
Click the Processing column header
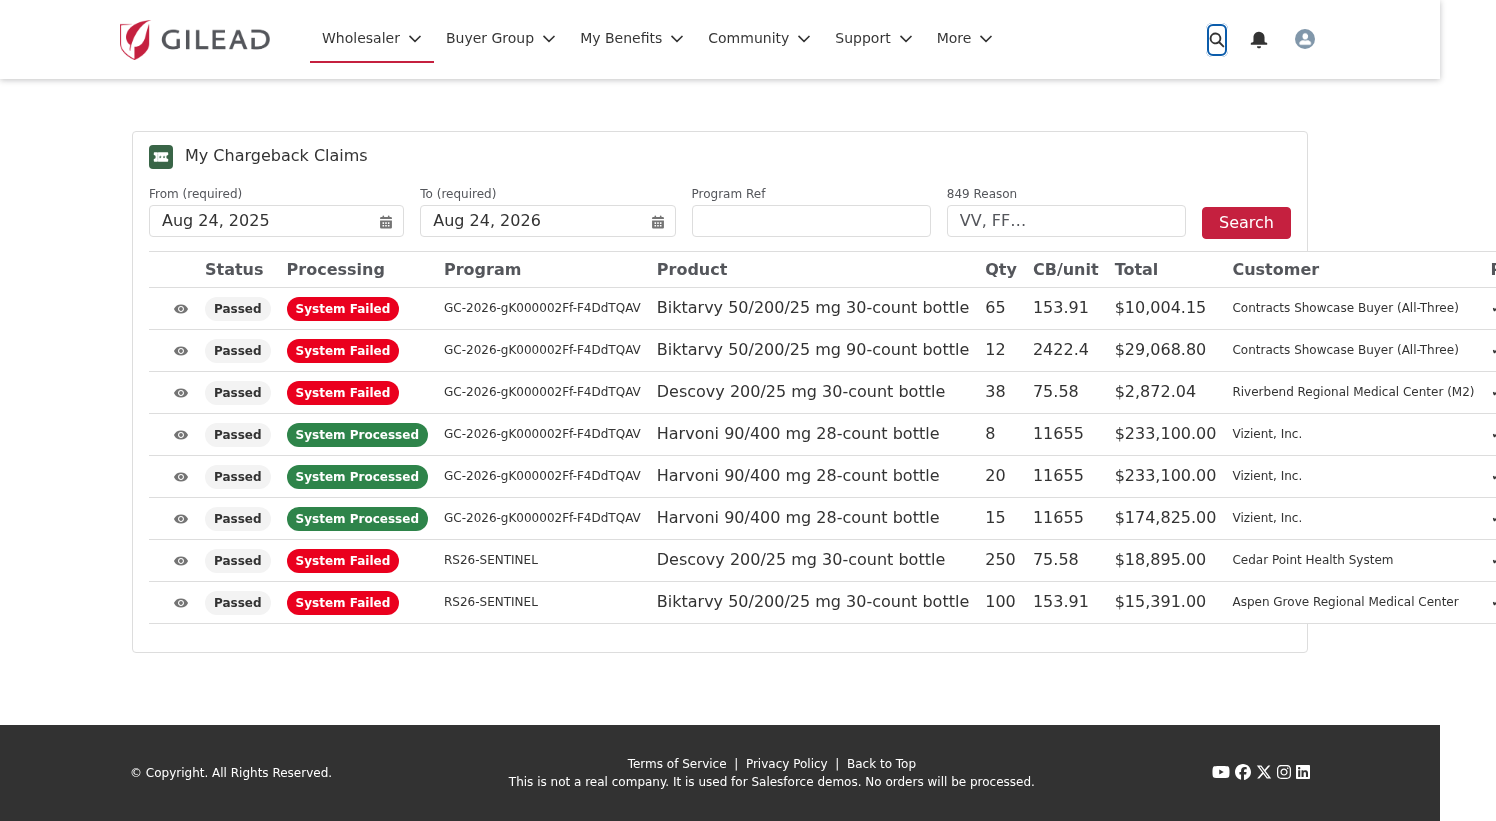336,270
